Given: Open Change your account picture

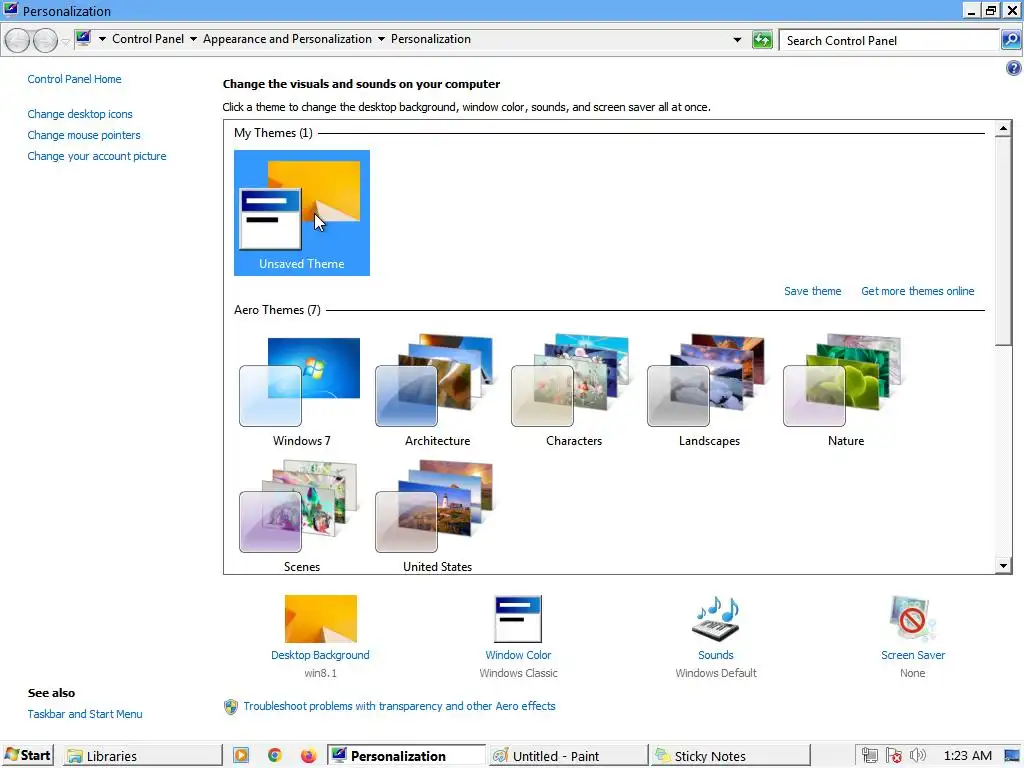Looking at the screenshot, I should point(97,156).
